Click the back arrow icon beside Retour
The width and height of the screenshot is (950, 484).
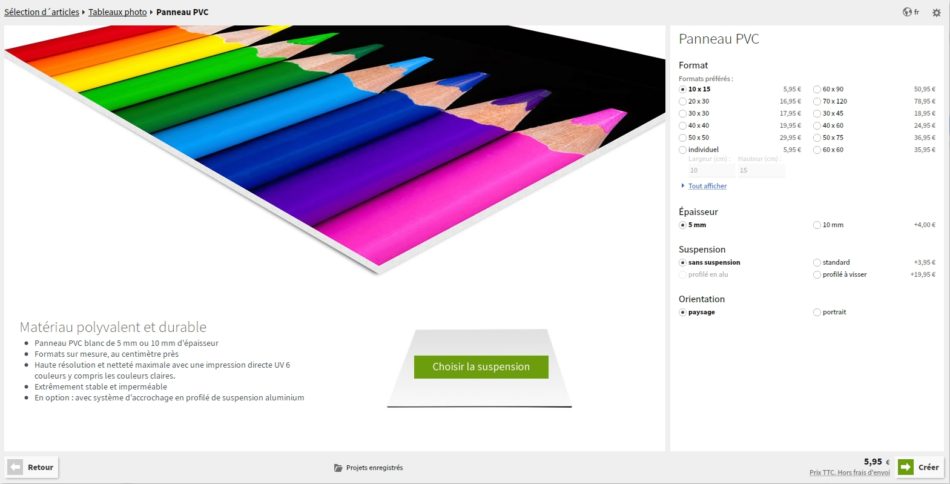tap(15, 467)
